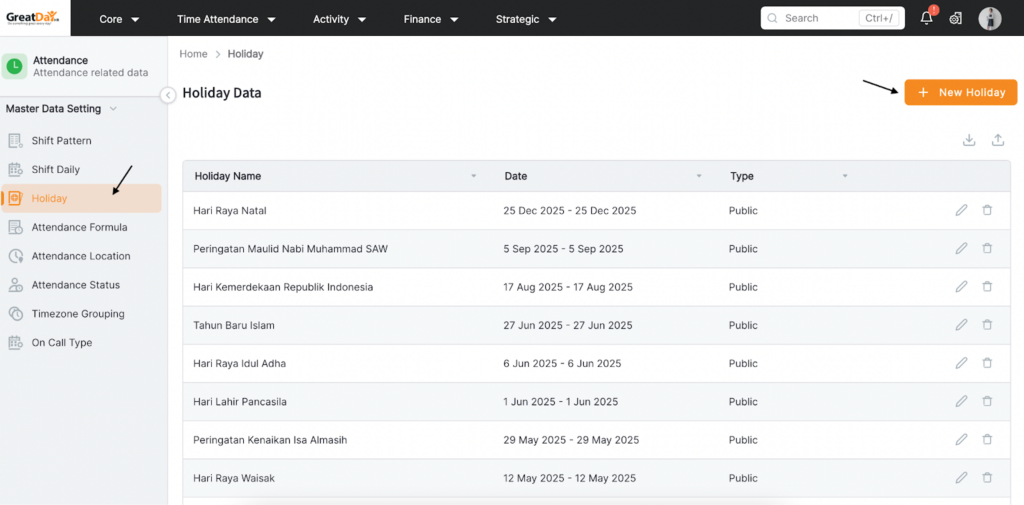Delete the Hari Lahir Pancasila row
This screenshot has width=1024, height=505.
point(987,401)
